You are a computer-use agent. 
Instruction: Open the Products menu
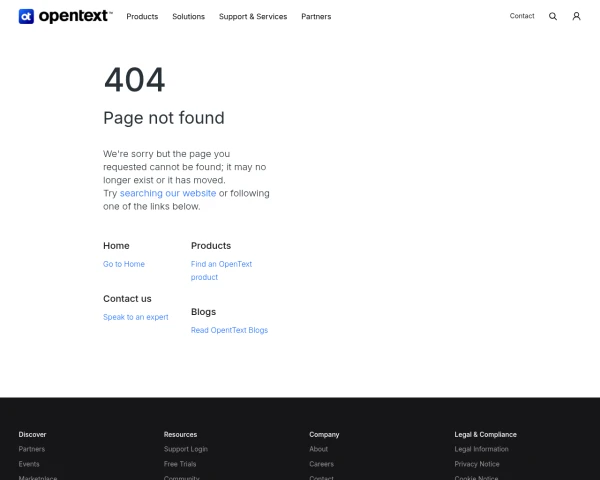coord(142,17)
